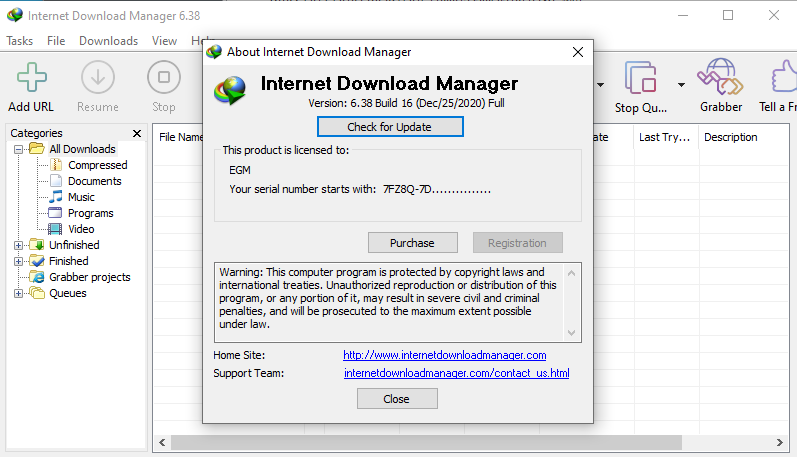Click the Compressed archive icon
The height and width of the screenshot is (457, 797).
pyautogui.click(x=56, y=165)
